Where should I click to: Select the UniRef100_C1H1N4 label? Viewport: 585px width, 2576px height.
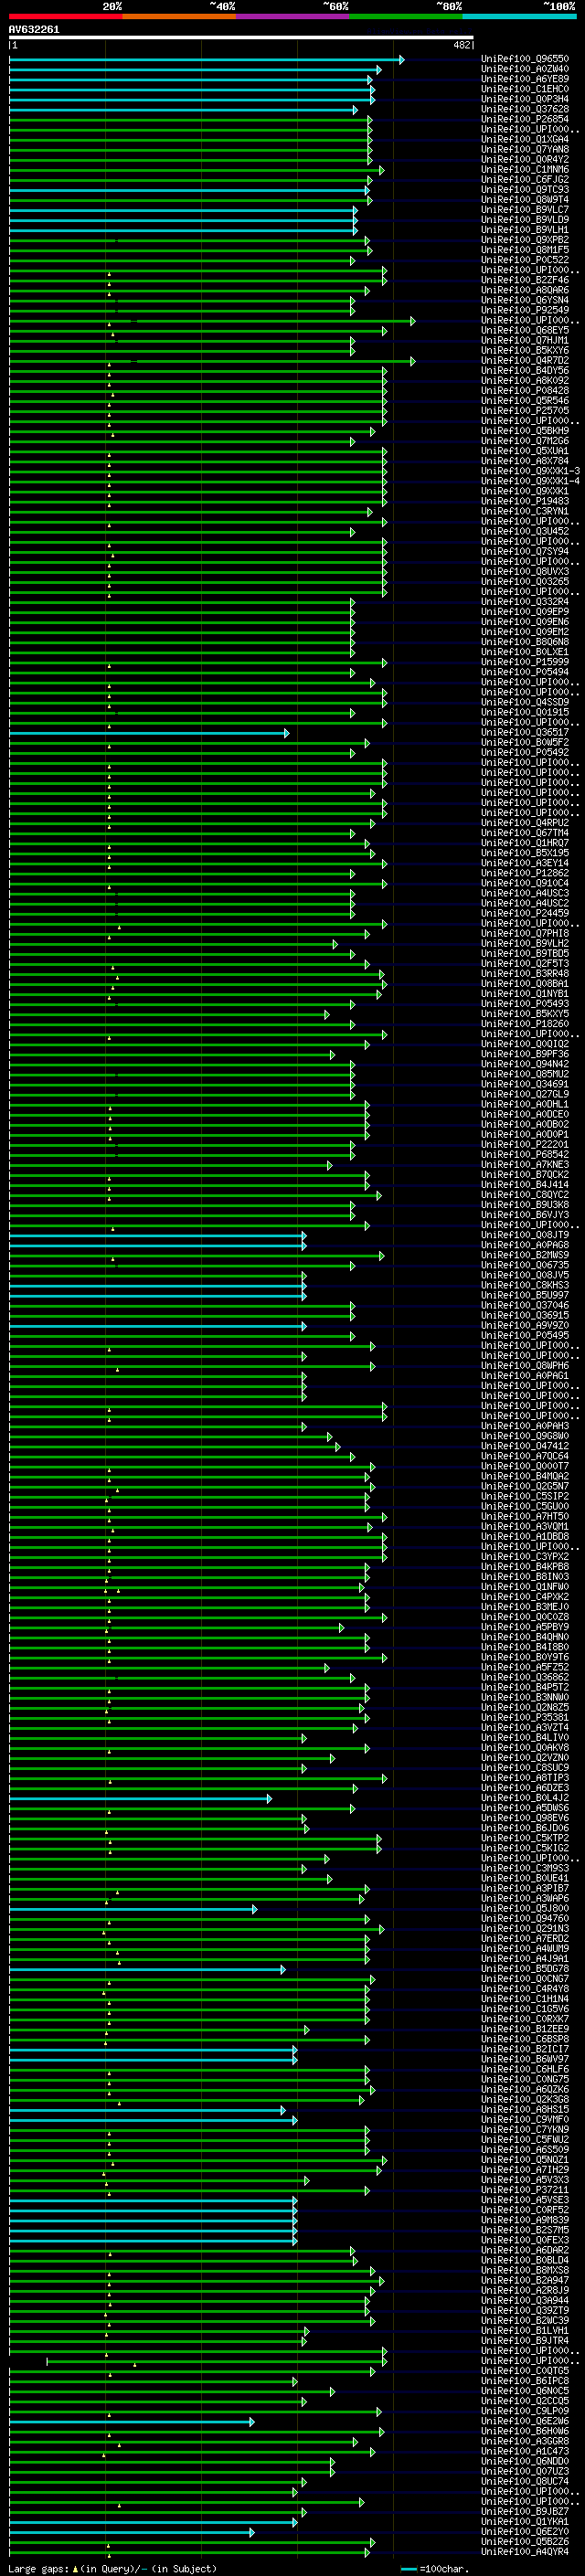525,1998
